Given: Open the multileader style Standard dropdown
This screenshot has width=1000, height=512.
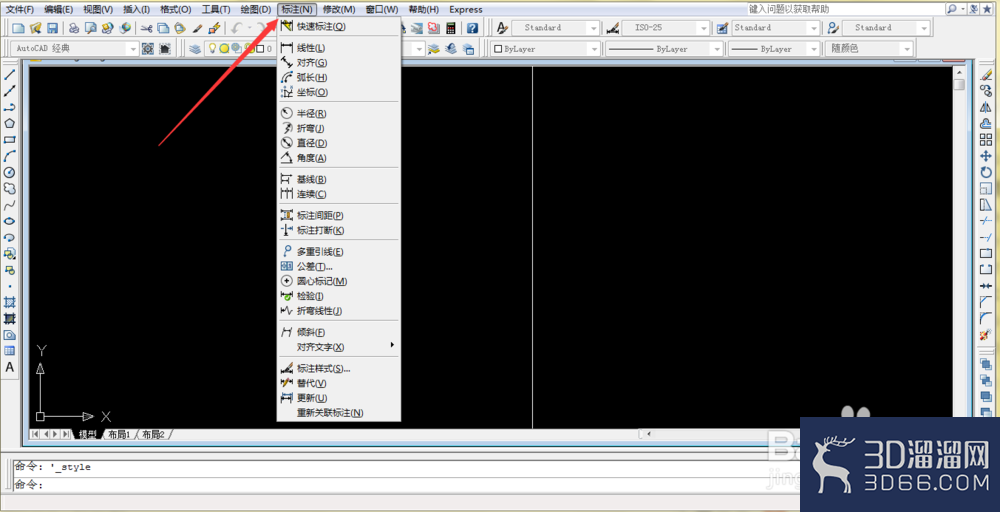Looking at the screenshot, I should pos(924,28).
